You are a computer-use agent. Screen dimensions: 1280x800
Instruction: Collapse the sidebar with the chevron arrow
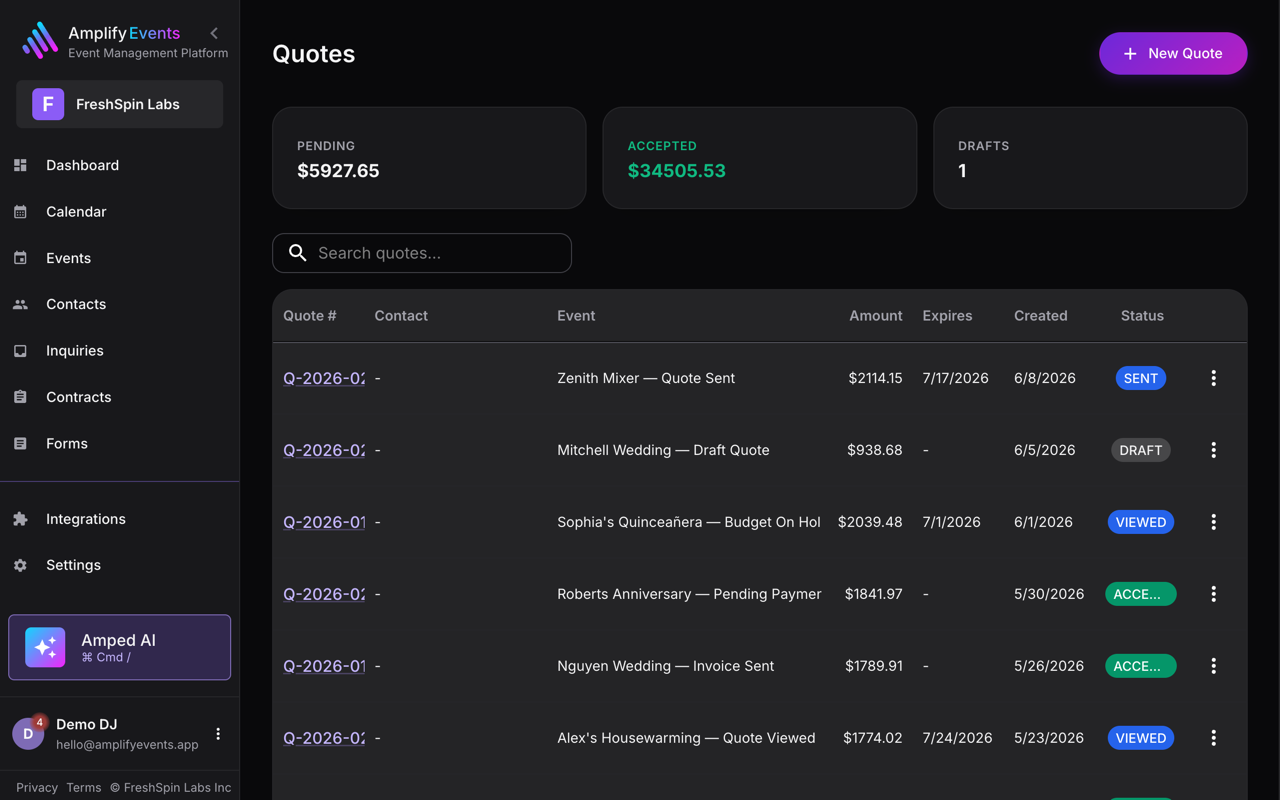coord(214,33)
